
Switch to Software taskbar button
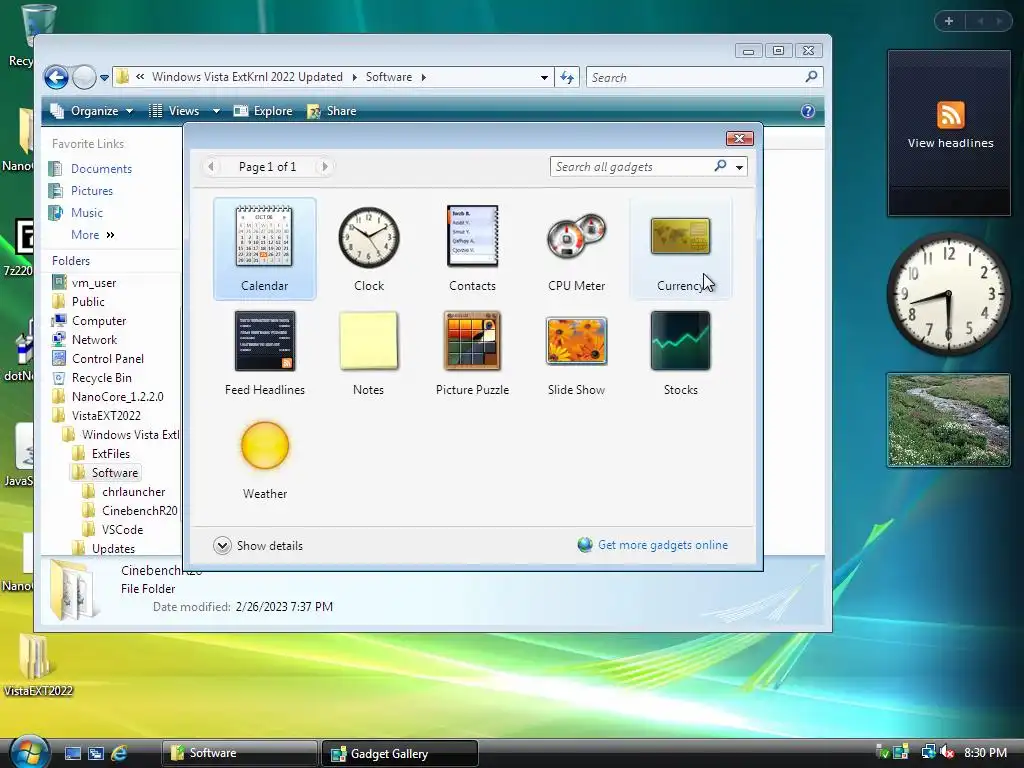tap(239, 753)
